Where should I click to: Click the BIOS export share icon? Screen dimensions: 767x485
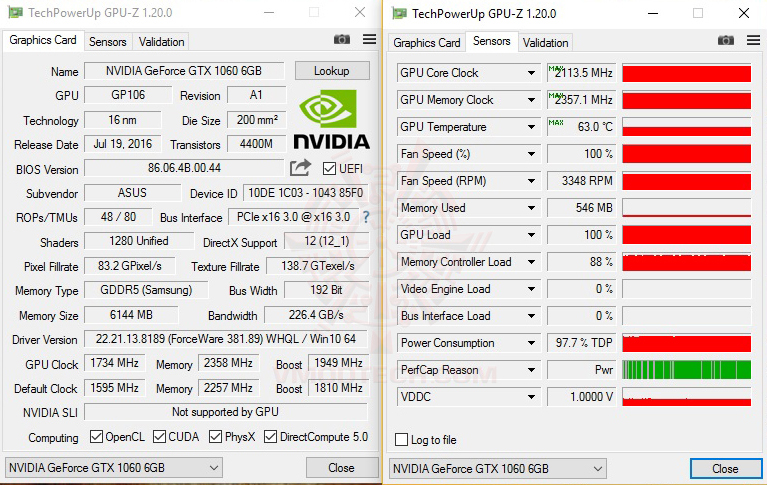(300, 168)
